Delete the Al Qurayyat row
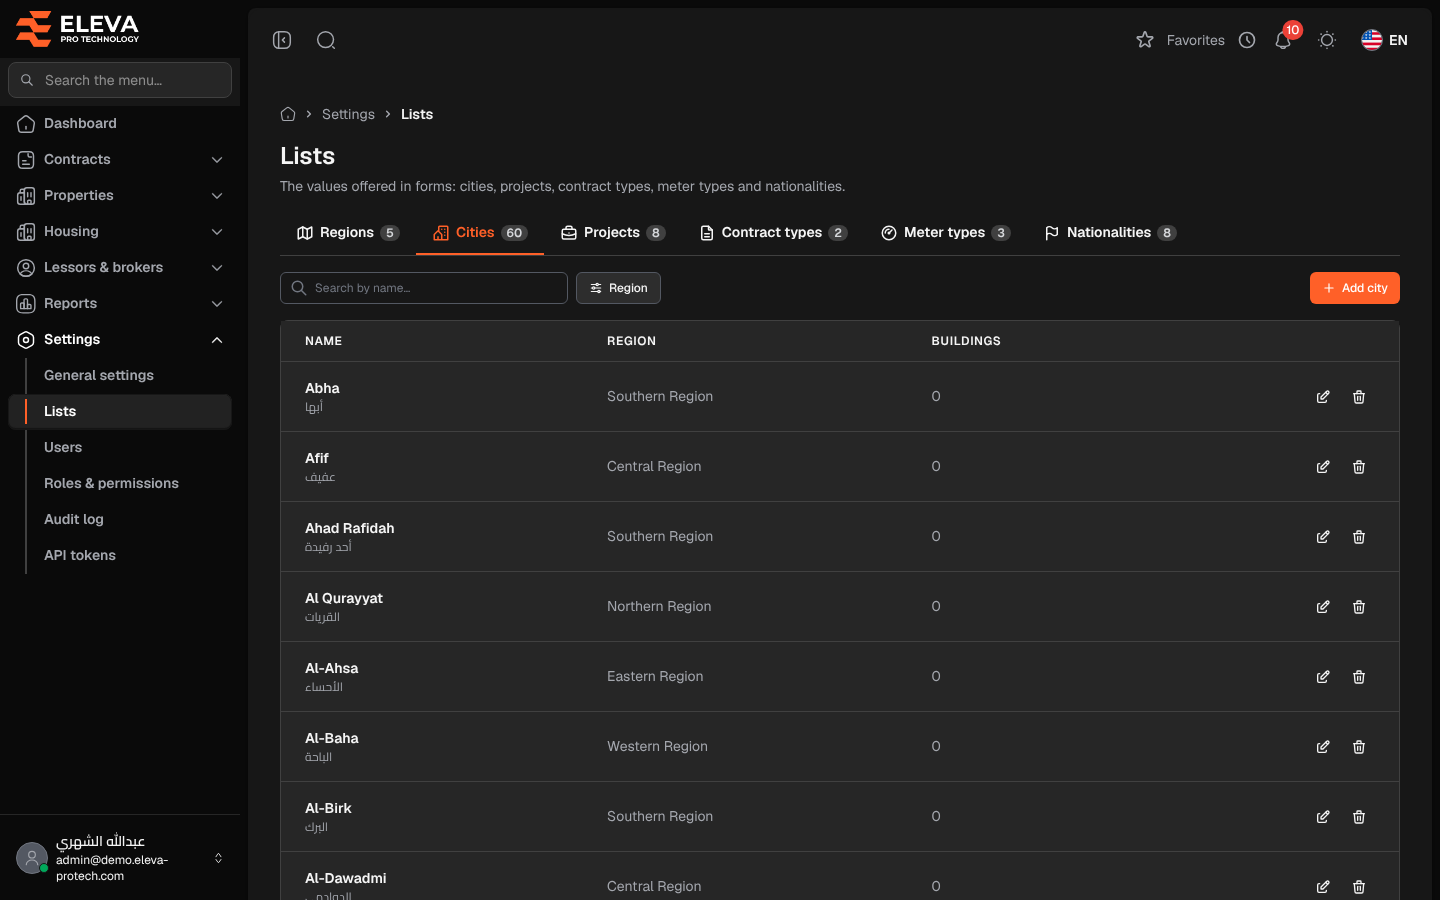1440x900 pixels. tap(1359, 607)
